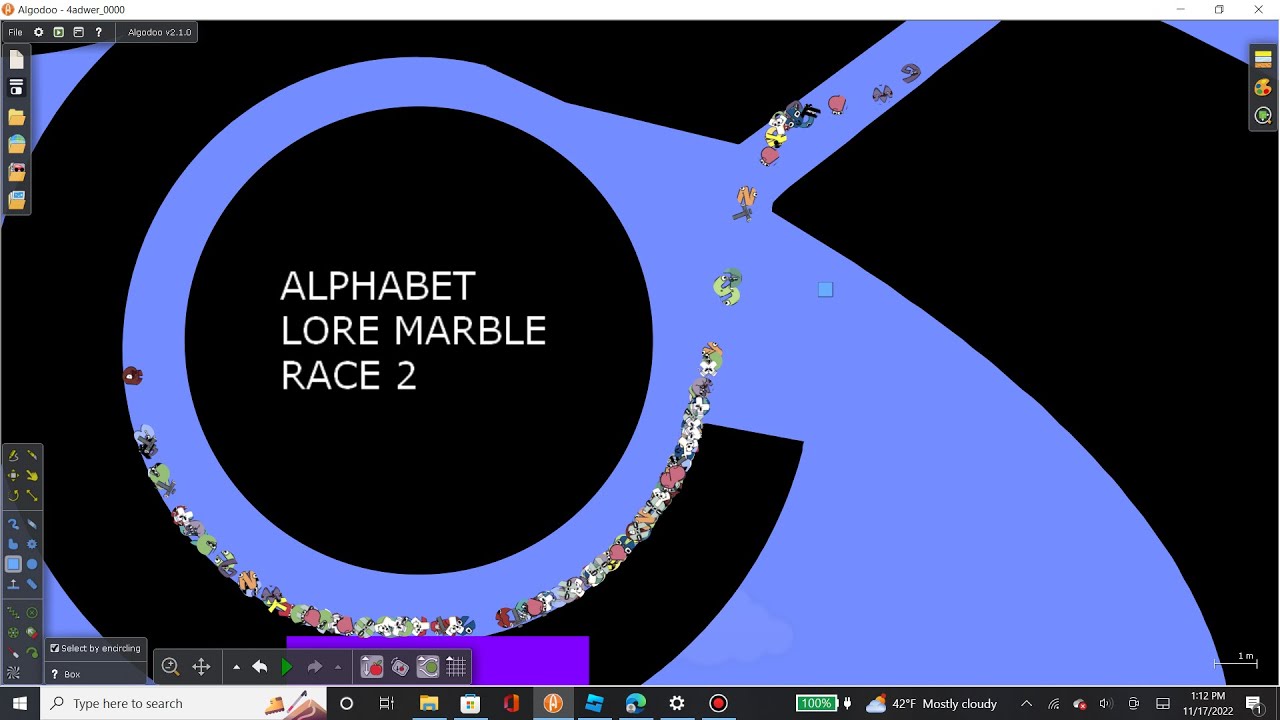Screen dimensions: 1280x720
Task: Select the Sketch tool
Action: [13, 455]
